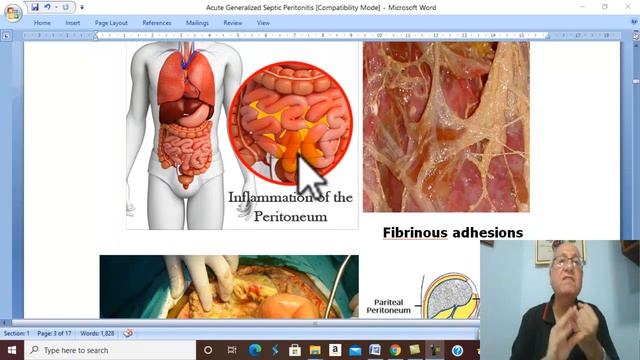This screenshot has width=640, height=360.
Task: Open the blue help question-mark taskbar icon
Action: [x=457, y=350]
